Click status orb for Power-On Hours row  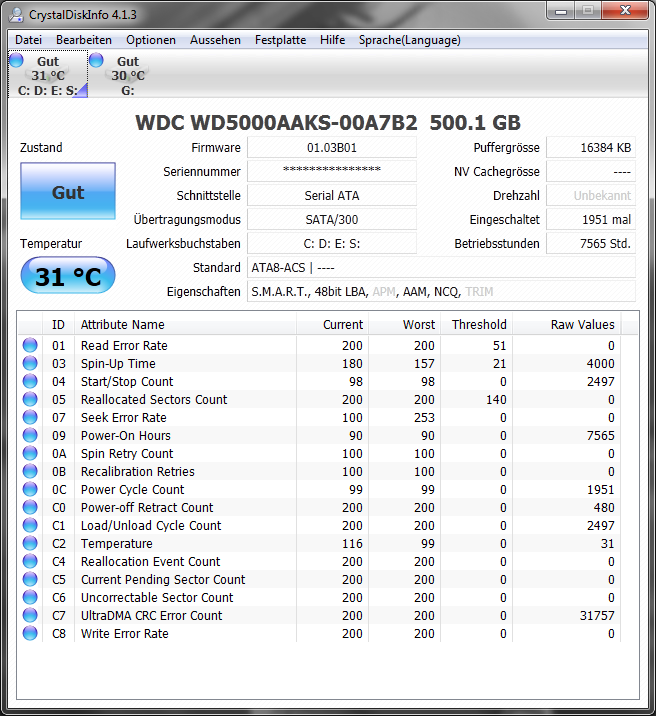click(x=30, y=435)
